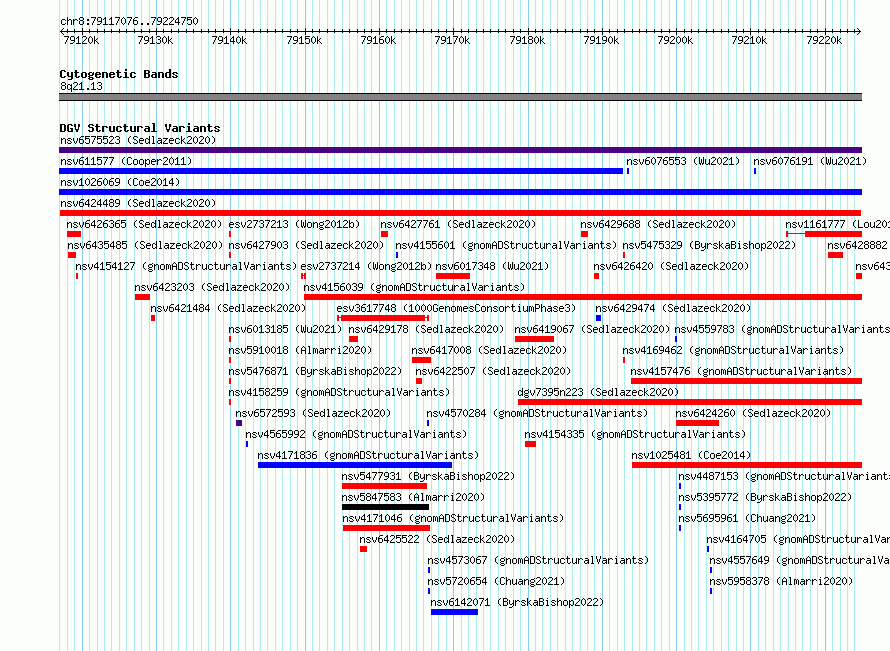Select the red nsv6419067 variant bar
The width and height of the screenshot is (890, 651).
(x=534, y=339)
